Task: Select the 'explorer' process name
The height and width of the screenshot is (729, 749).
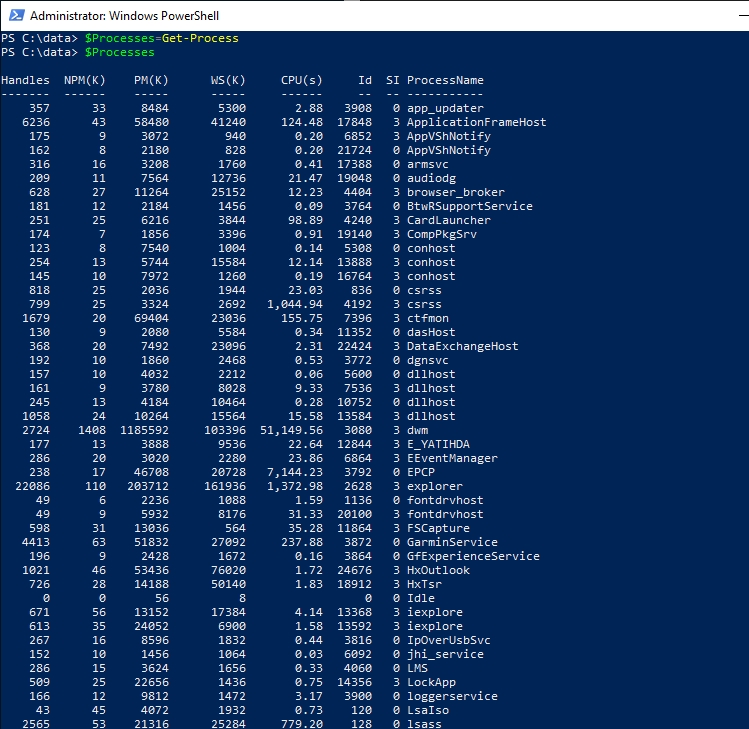Action: pos(435,486)
